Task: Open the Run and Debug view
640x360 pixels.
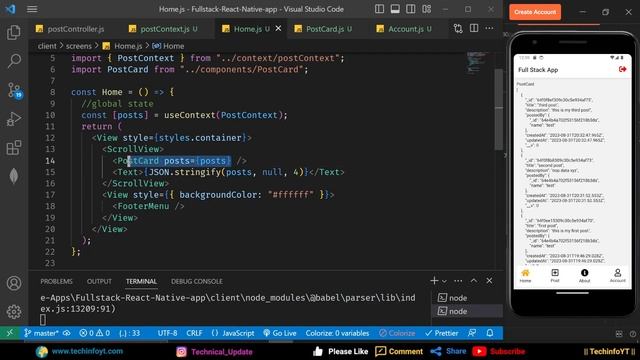Action: pyautogui.click(x=14, y=119)
